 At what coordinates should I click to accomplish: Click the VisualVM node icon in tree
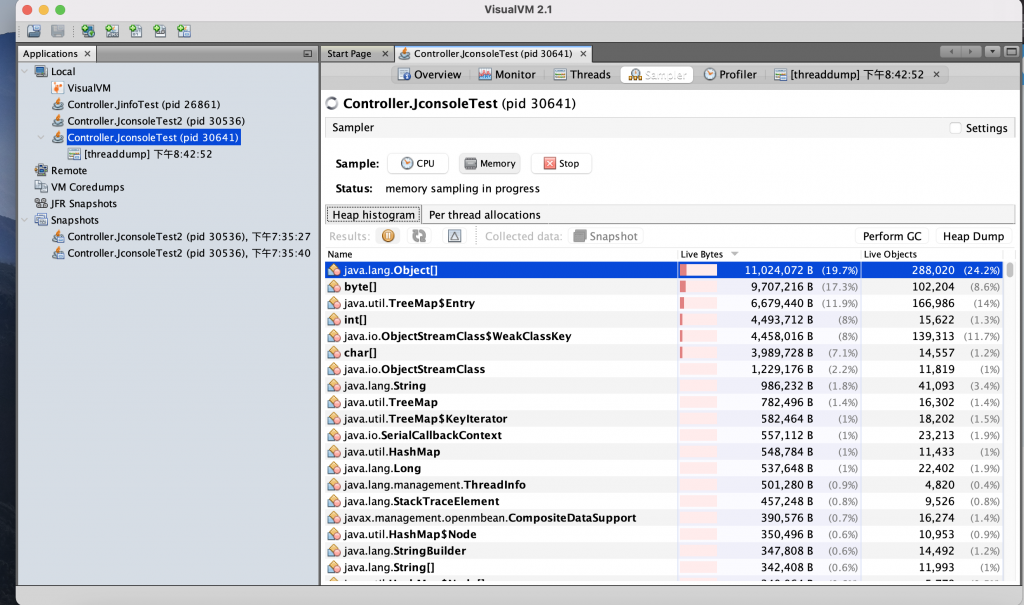[57, 88]
